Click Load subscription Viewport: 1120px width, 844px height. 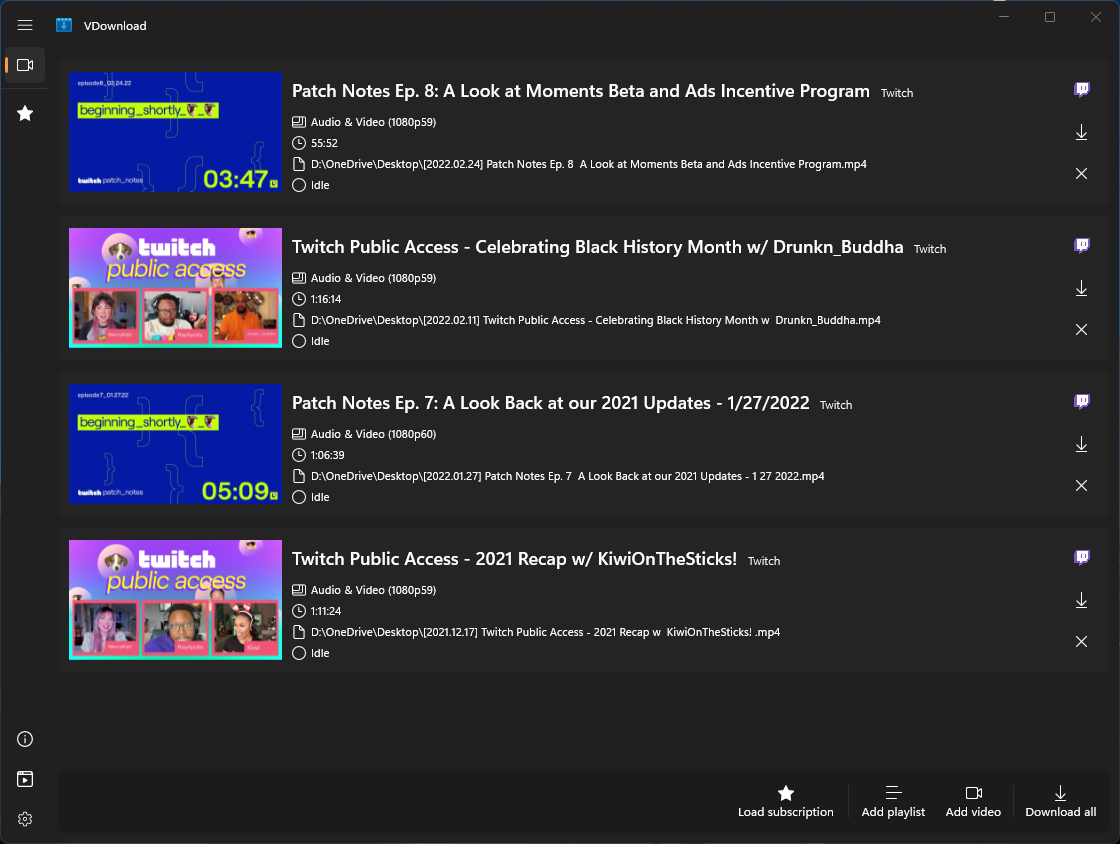pos(786,800)
